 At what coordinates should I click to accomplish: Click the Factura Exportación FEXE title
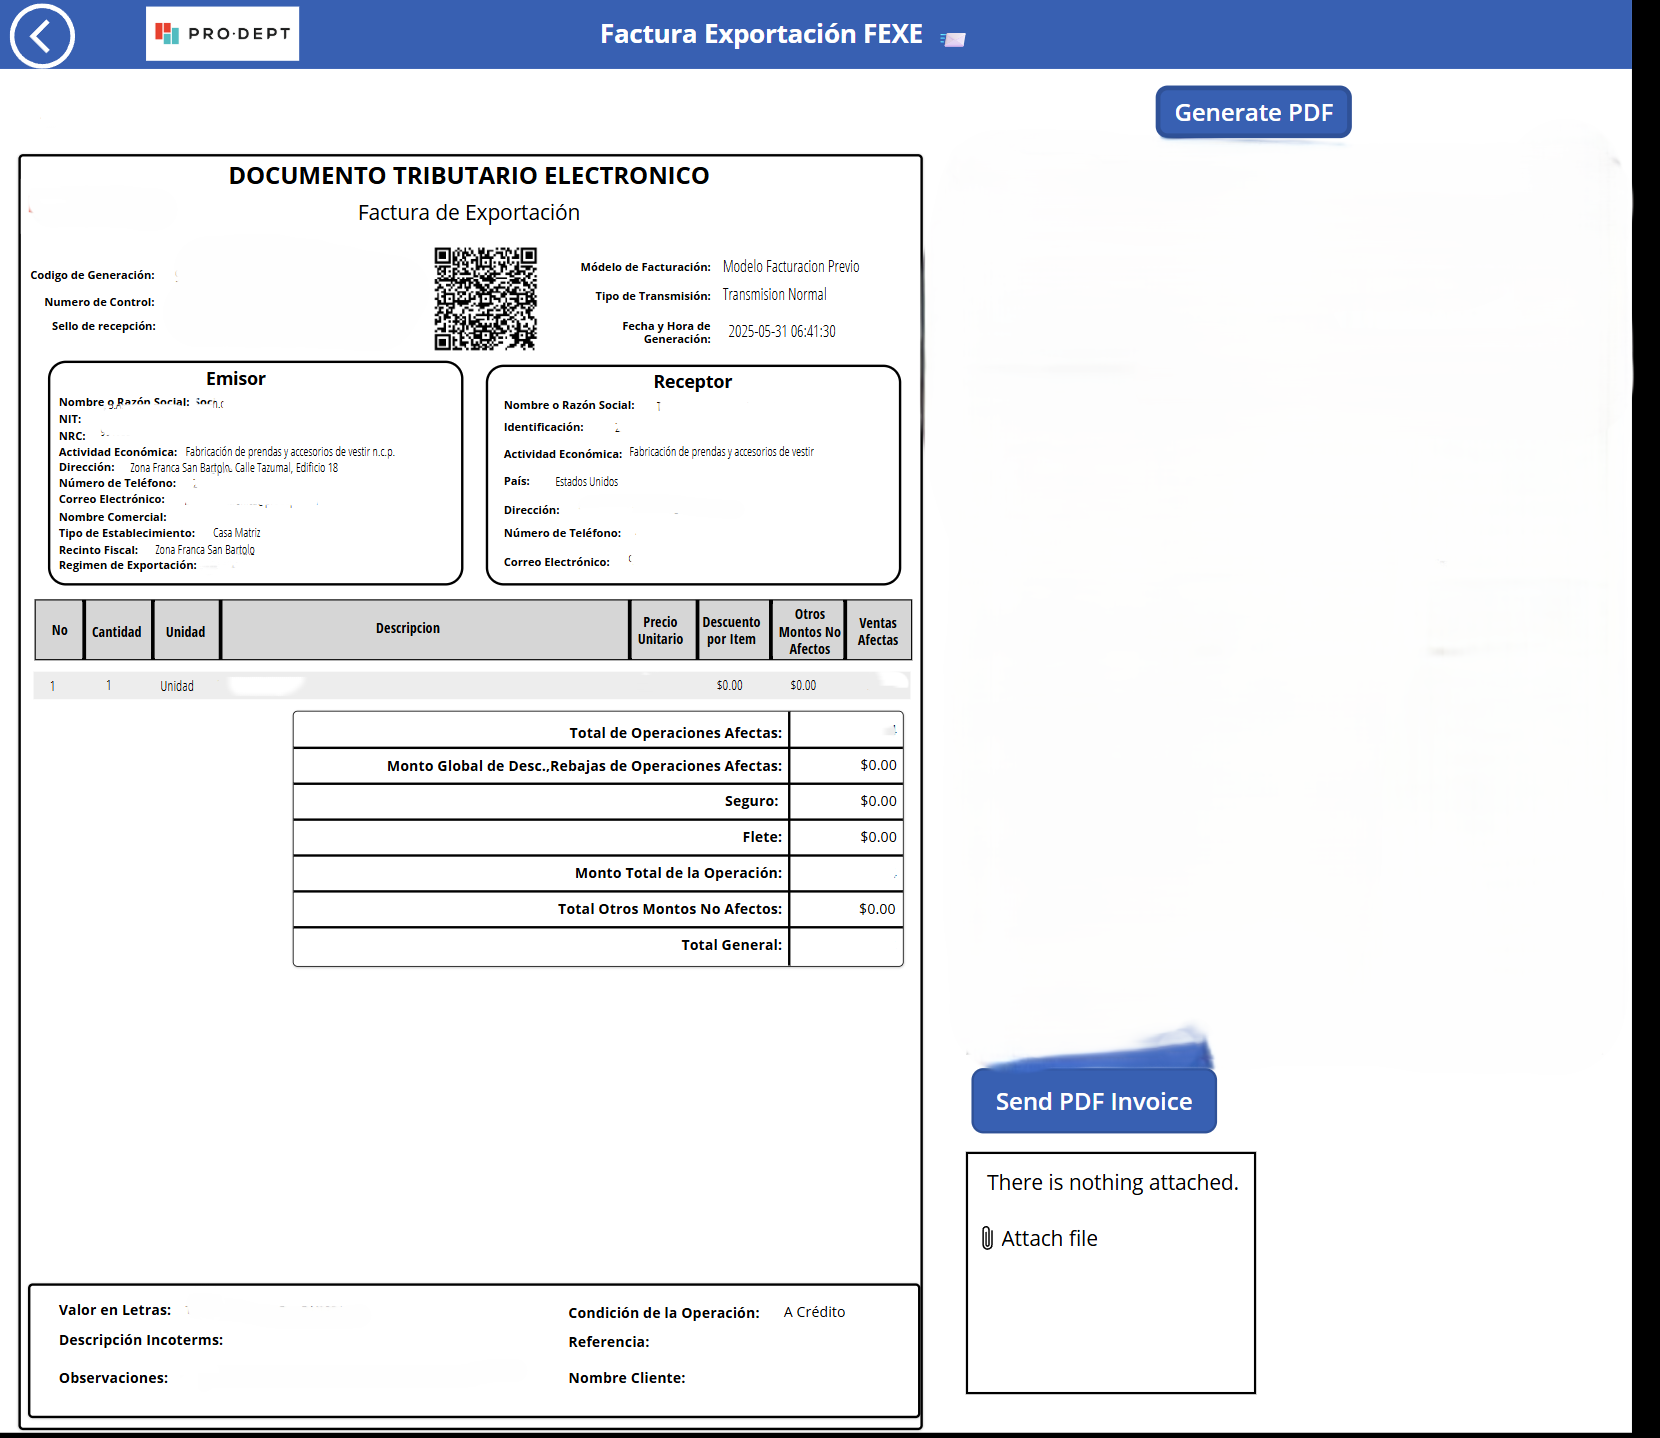(x=761, y=34)
